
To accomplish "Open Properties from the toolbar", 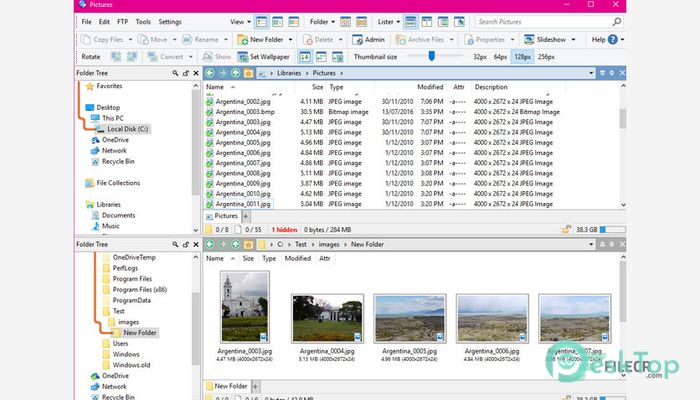I will click(x=484, y=40).
